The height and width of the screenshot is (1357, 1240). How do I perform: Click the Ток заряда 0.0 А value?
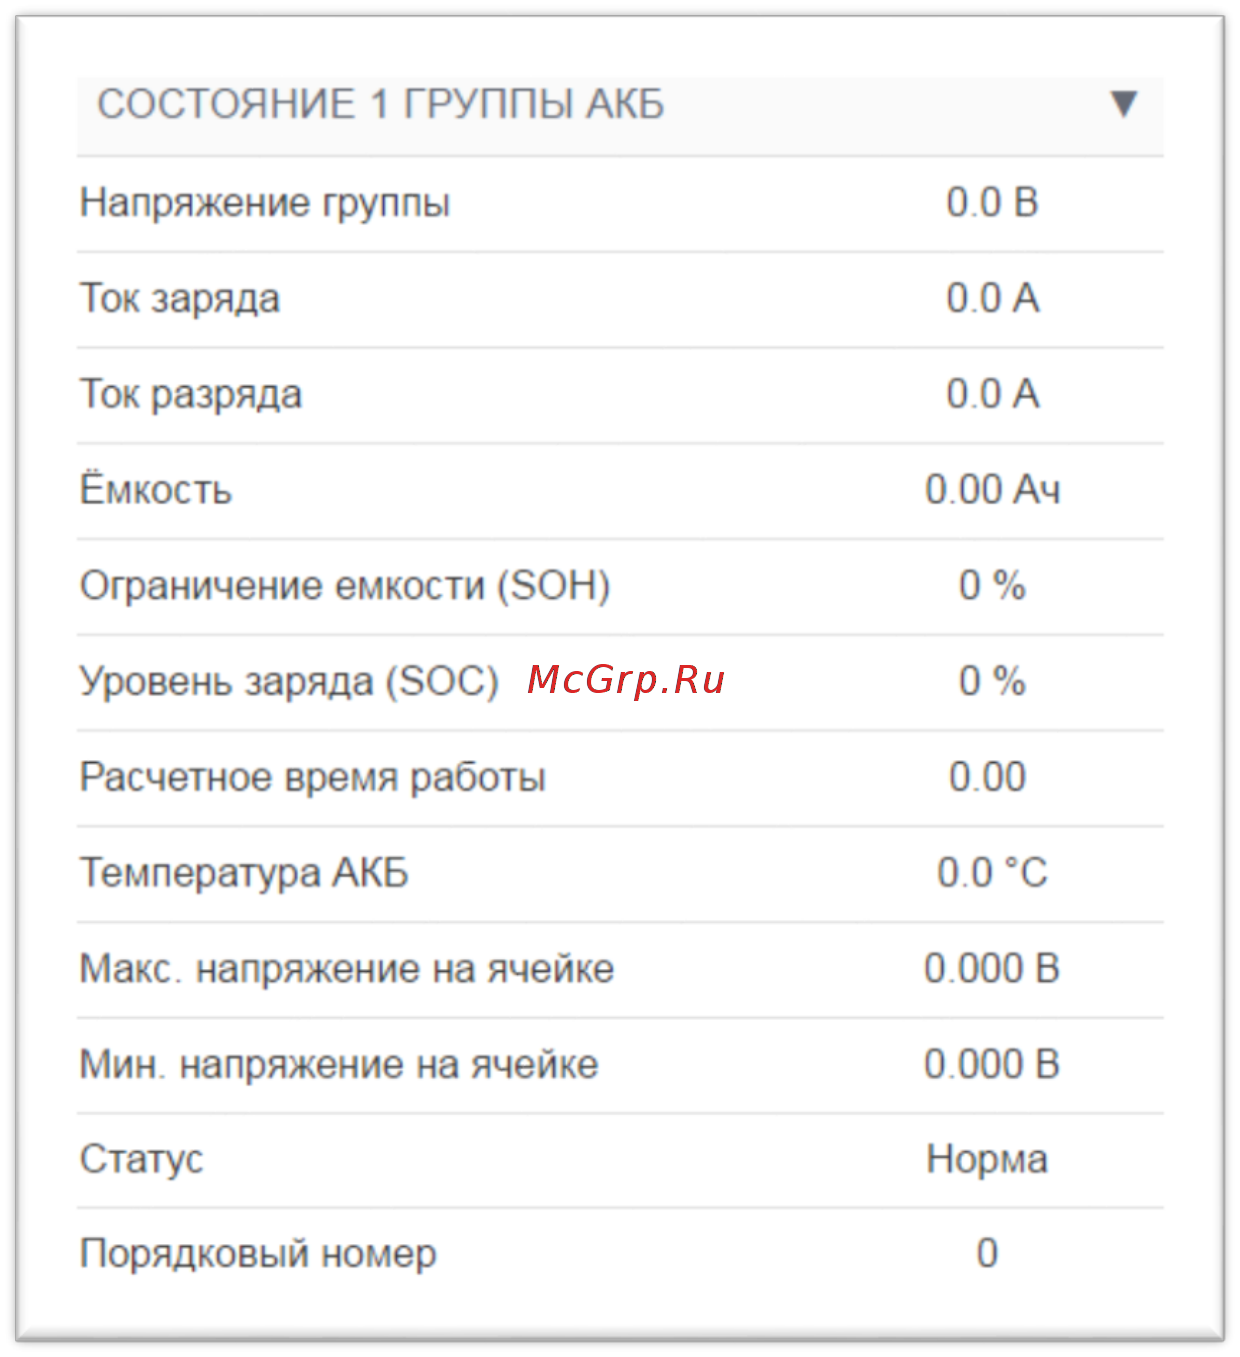coord(992,298)
